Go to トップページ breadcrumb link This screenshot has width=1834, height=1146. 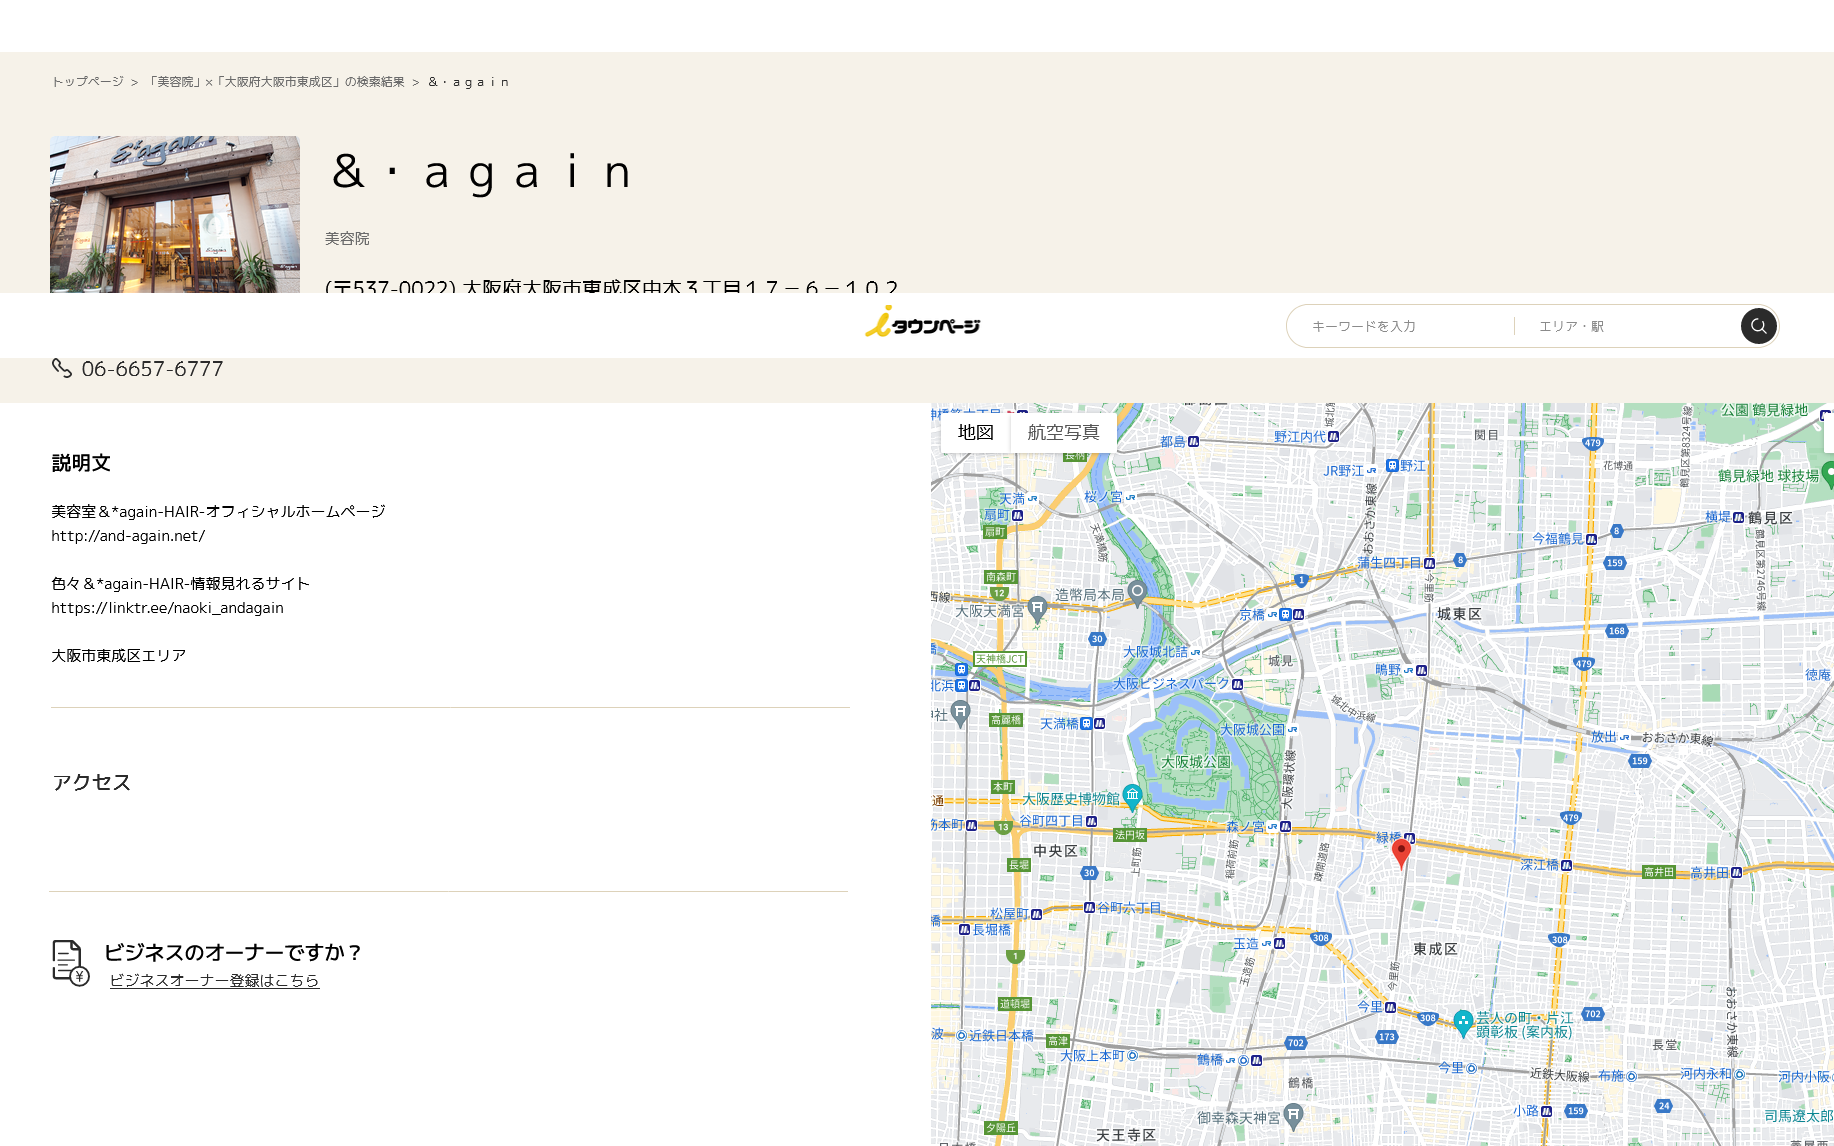(x=87, y=82)
